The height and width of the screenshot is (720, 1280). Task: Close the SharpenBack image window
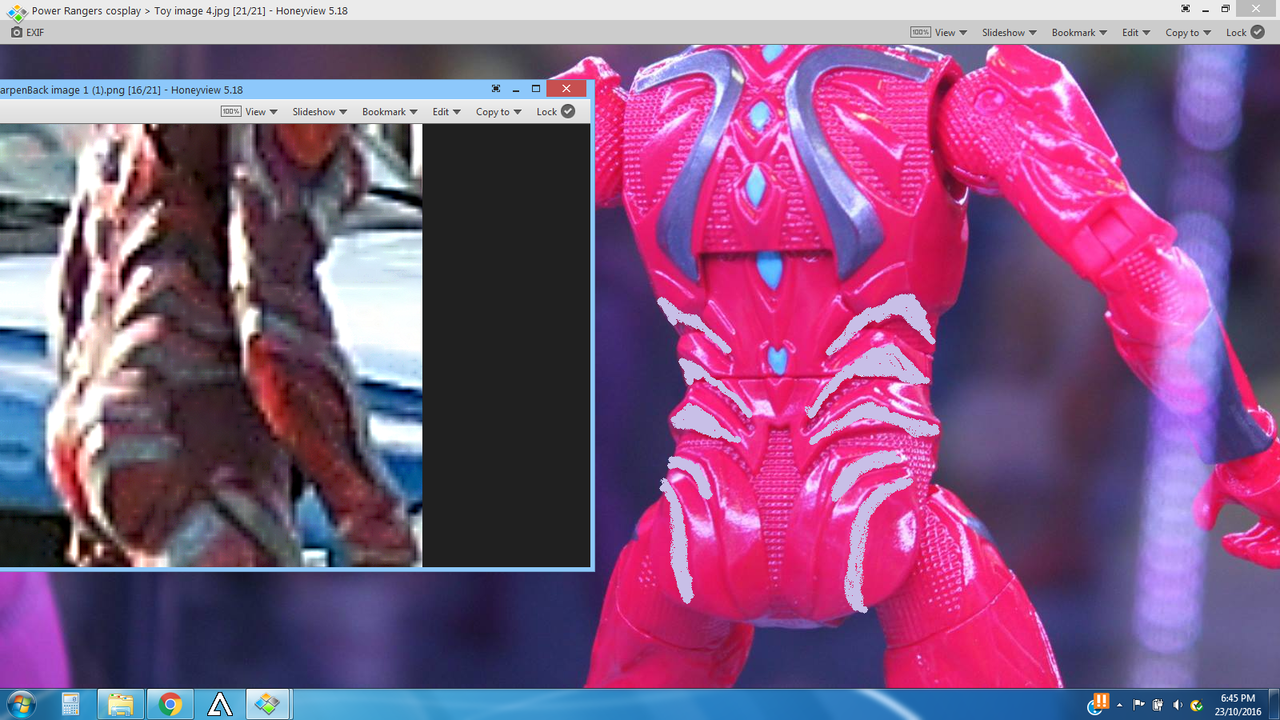pyautogui.click(x=566, y=89)
